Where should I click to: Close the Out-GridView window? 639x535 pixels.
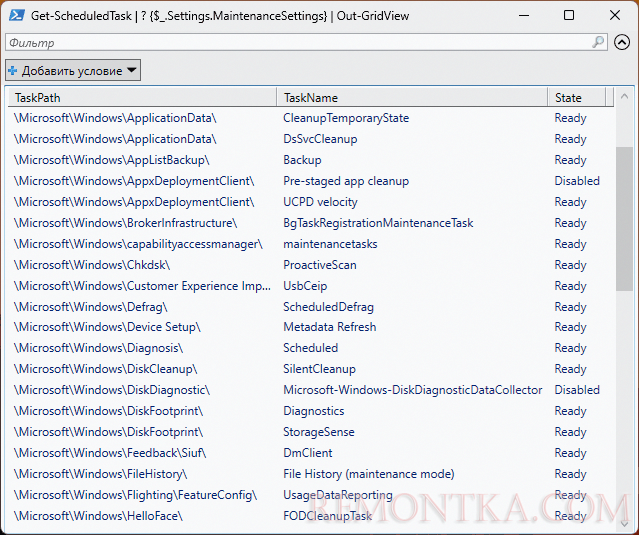coord(615,15)
